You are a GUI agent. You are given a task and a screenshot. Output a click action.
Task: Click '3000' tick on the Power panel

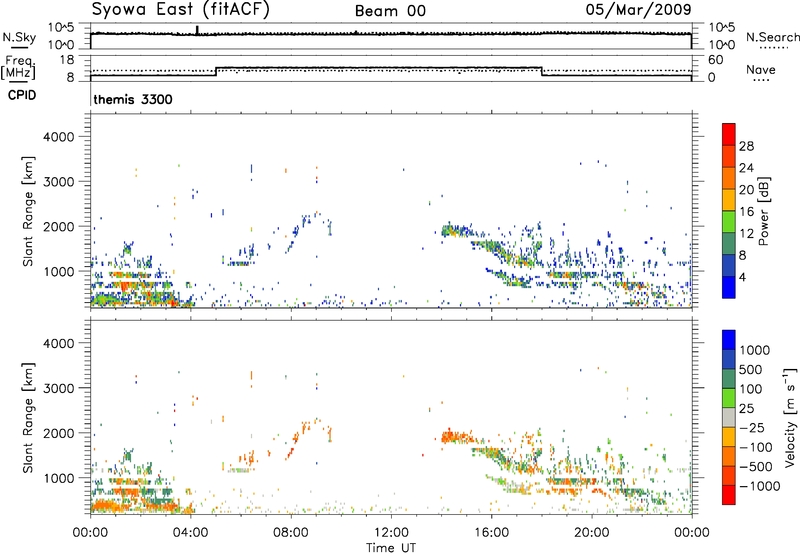pyautogui.click(x=58, y=182)
